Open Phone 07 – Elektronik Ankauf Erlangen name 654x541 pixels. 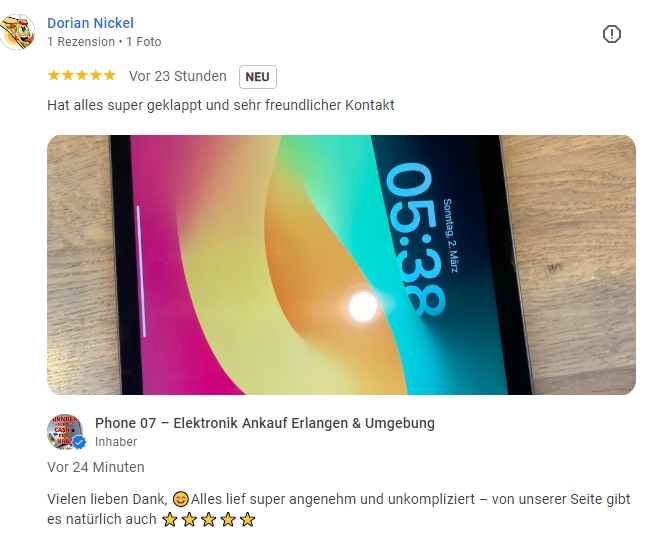tap(264, 423)
